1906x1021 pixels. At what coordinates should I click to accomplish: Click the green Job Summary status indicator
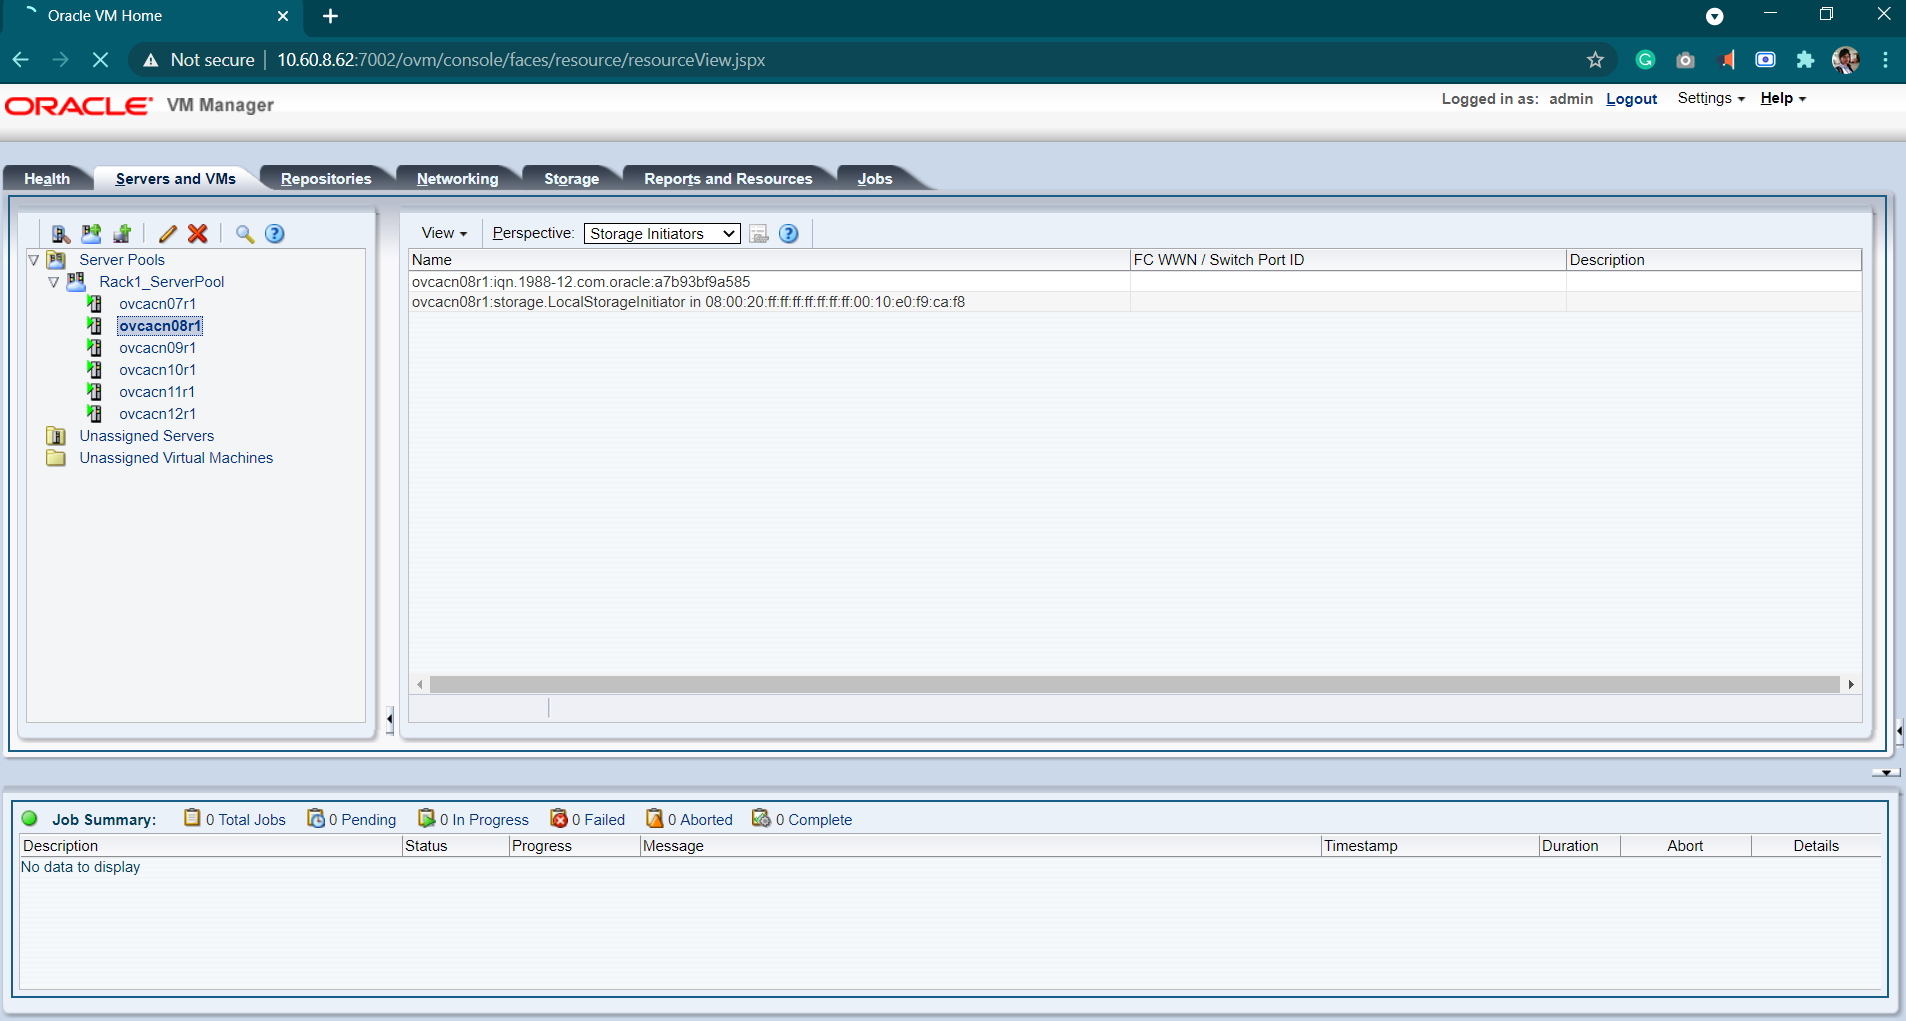(x=30, y=819)
